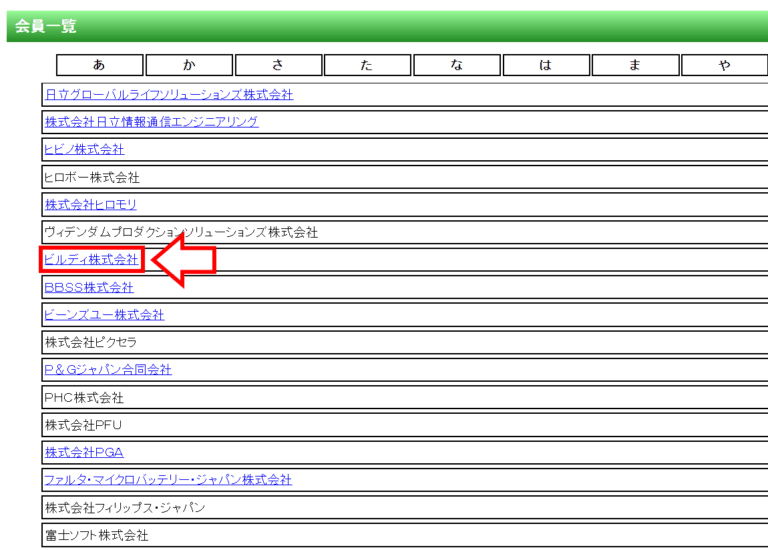768x550 pixels.
Task: Select the か kana index button
Action: pyautogui.click(x=189, y=65)
